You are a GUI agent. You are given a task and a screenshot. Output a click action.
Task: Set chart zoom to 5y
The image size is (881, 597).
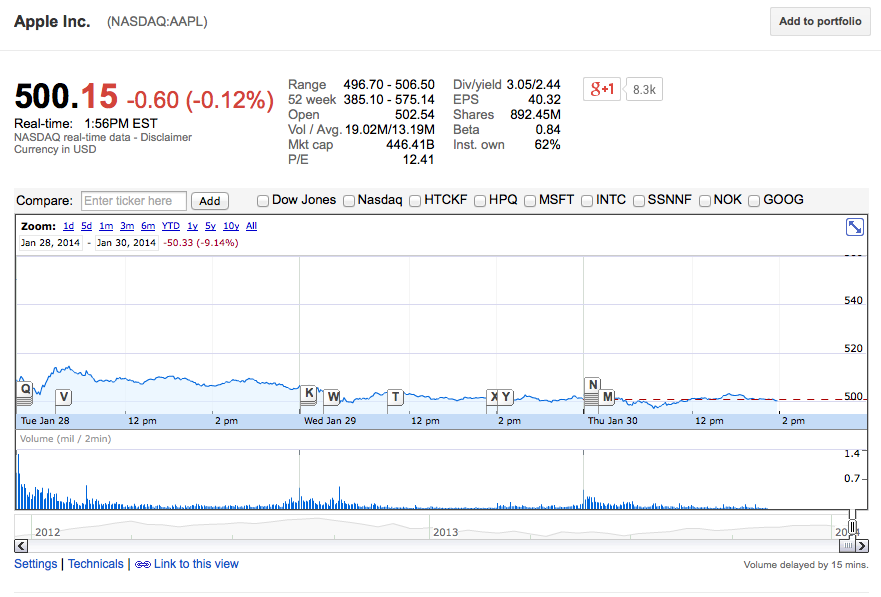210,226
